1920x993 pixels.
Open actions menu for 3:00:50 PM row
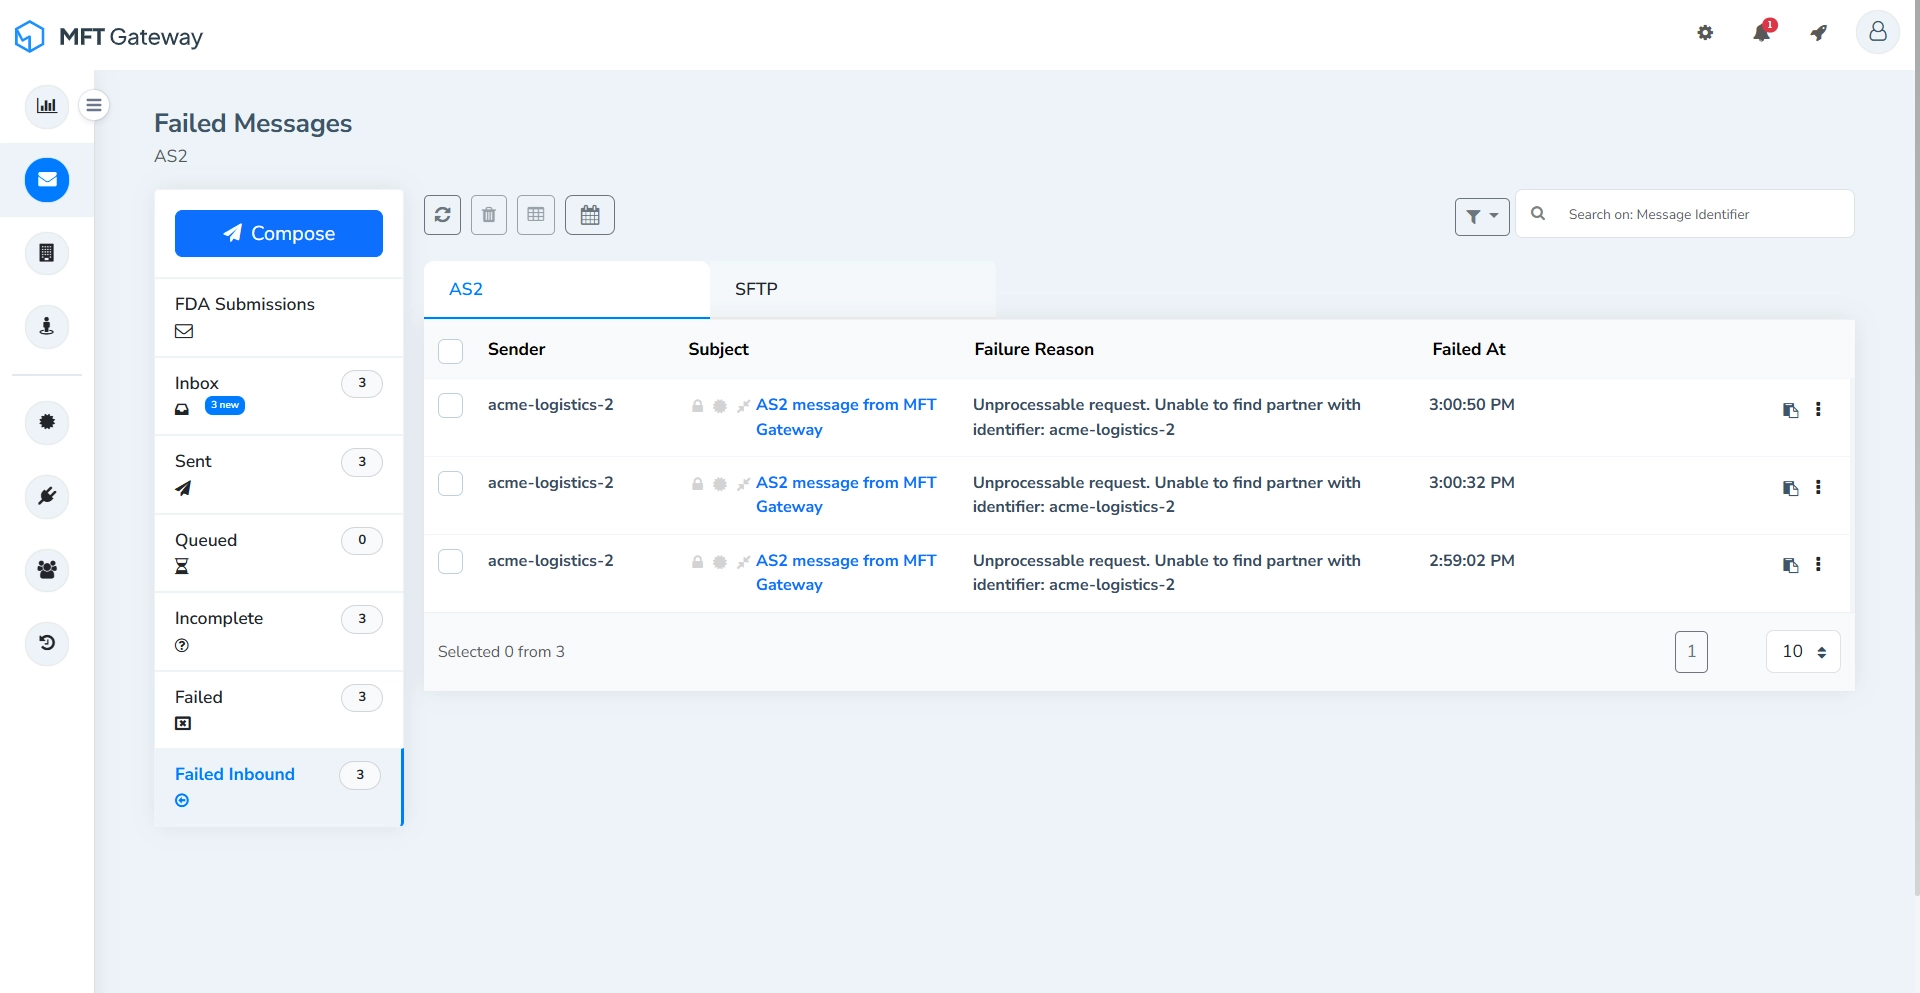pyautogui.click(x=1818, y=409)
